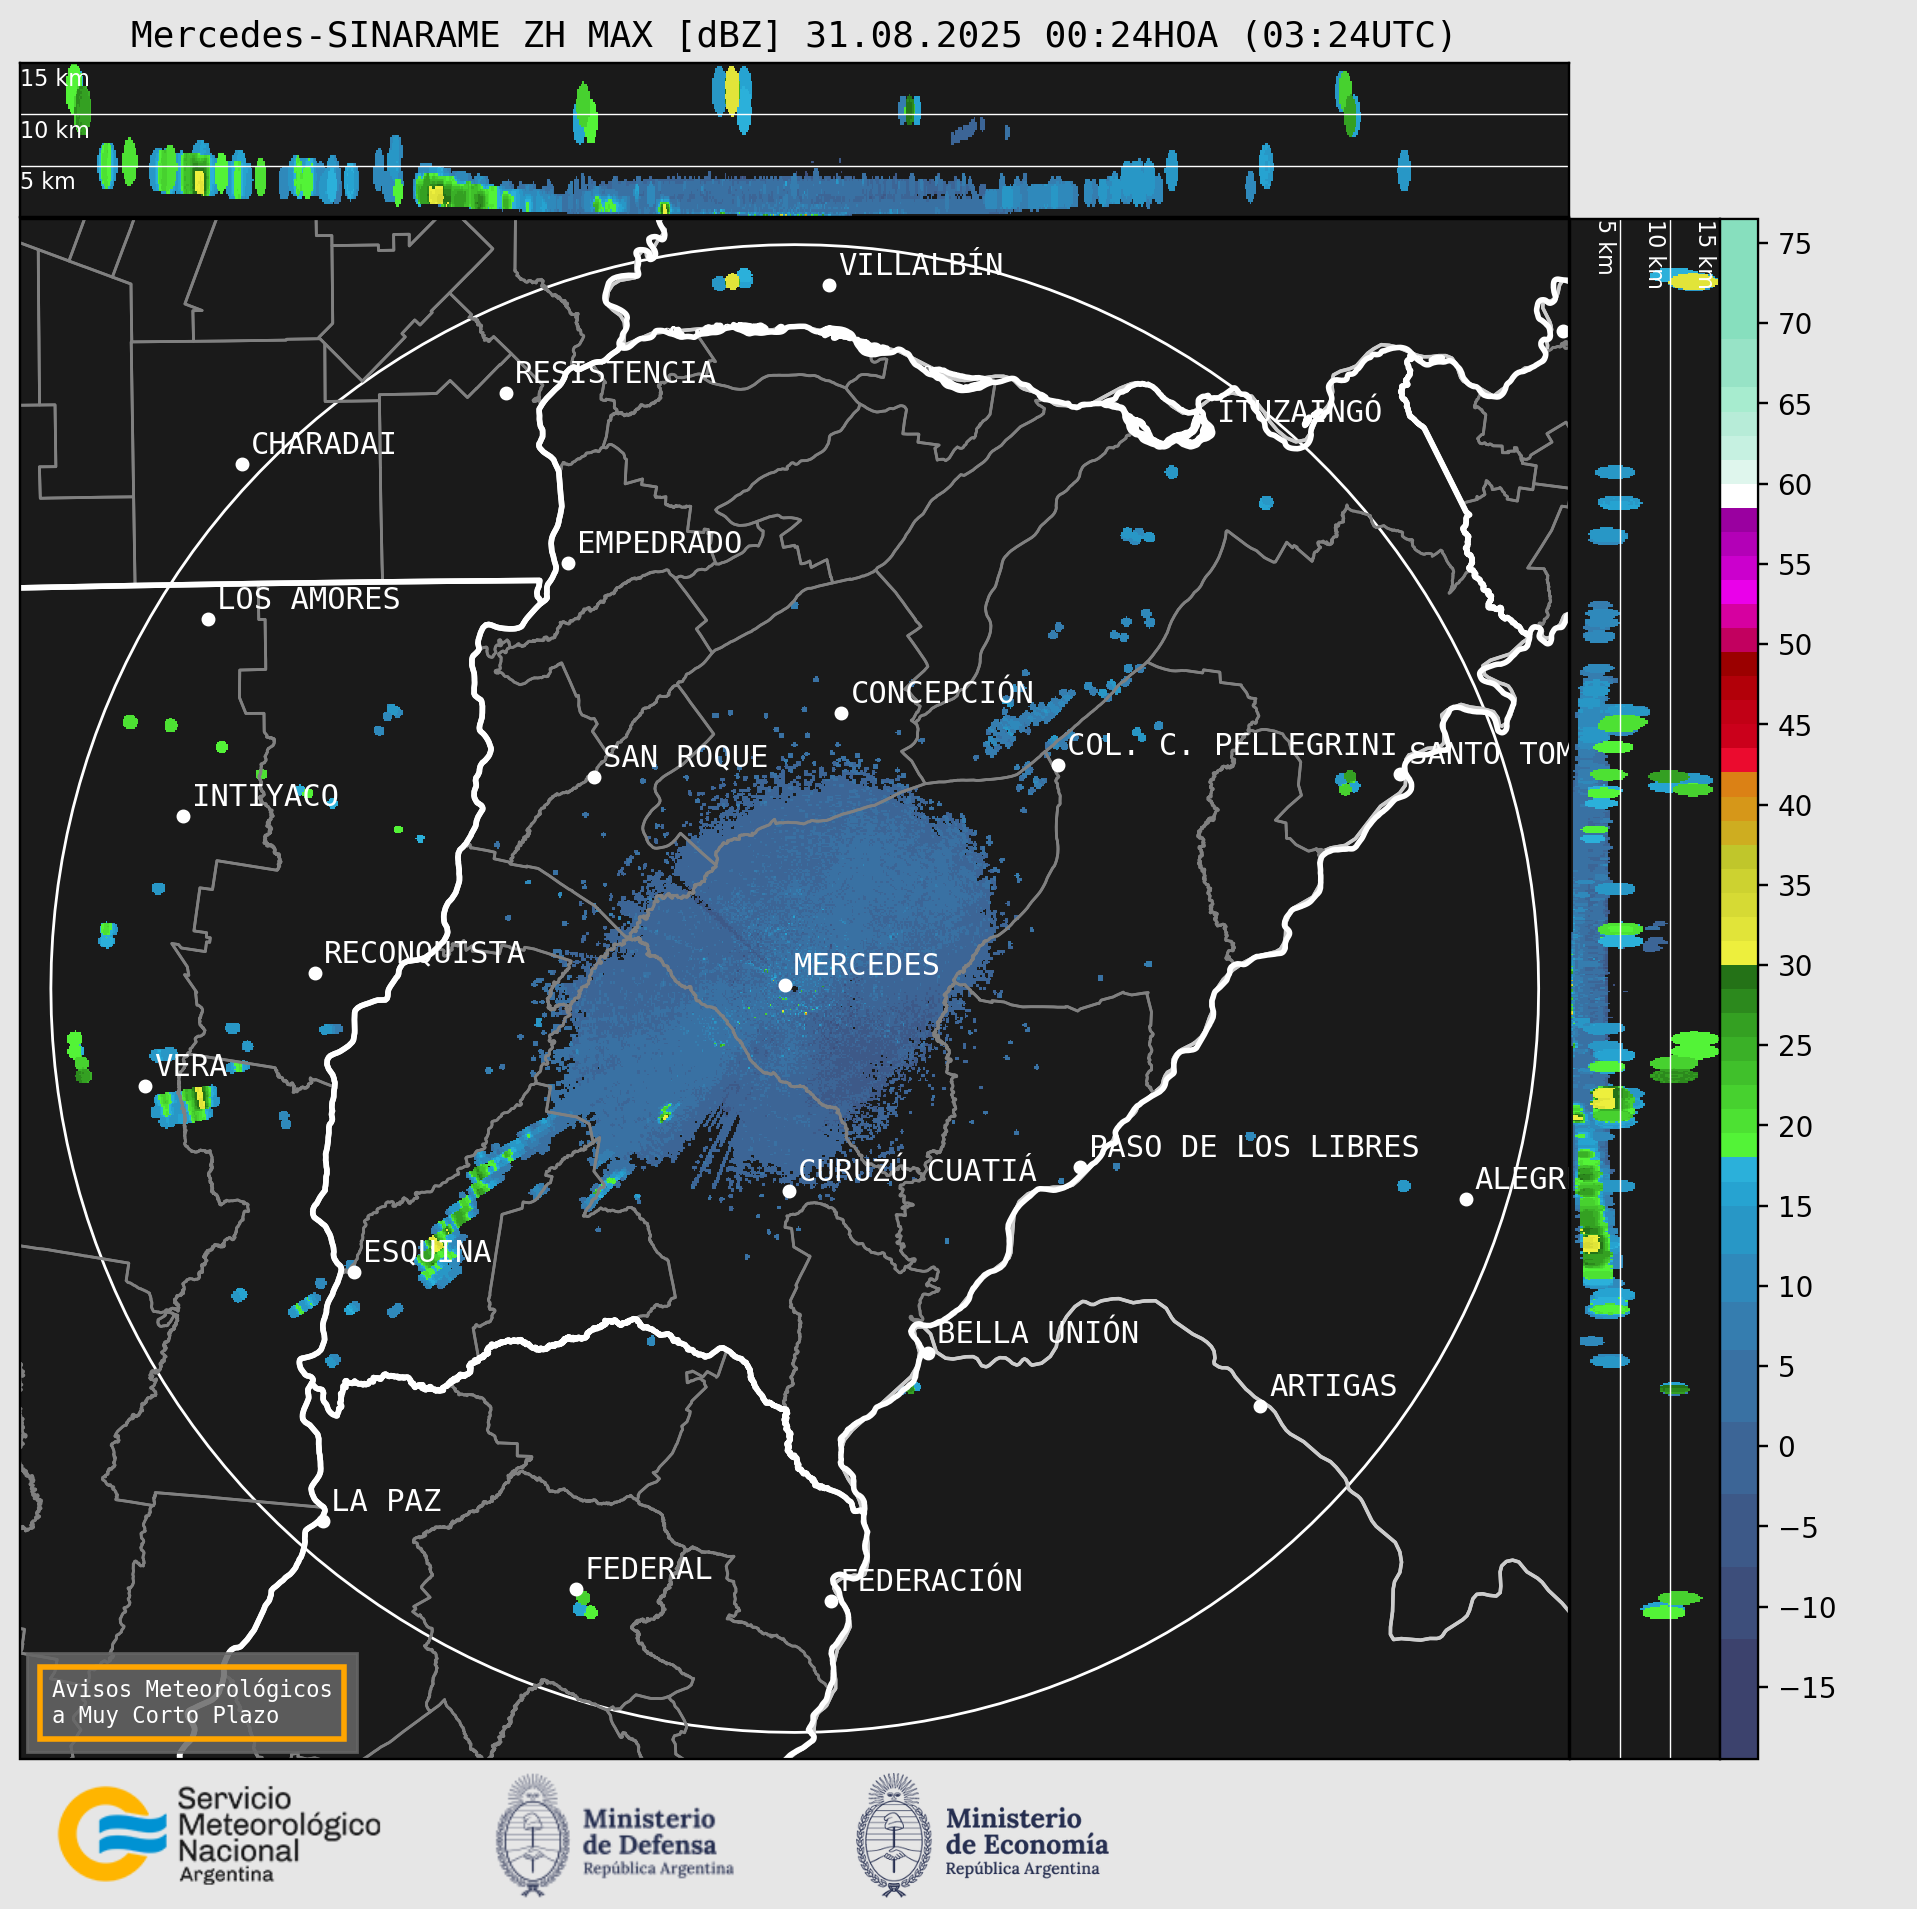Click the LOS AMORES label
Screen dimensions: 1917x1909
point(309,599)
